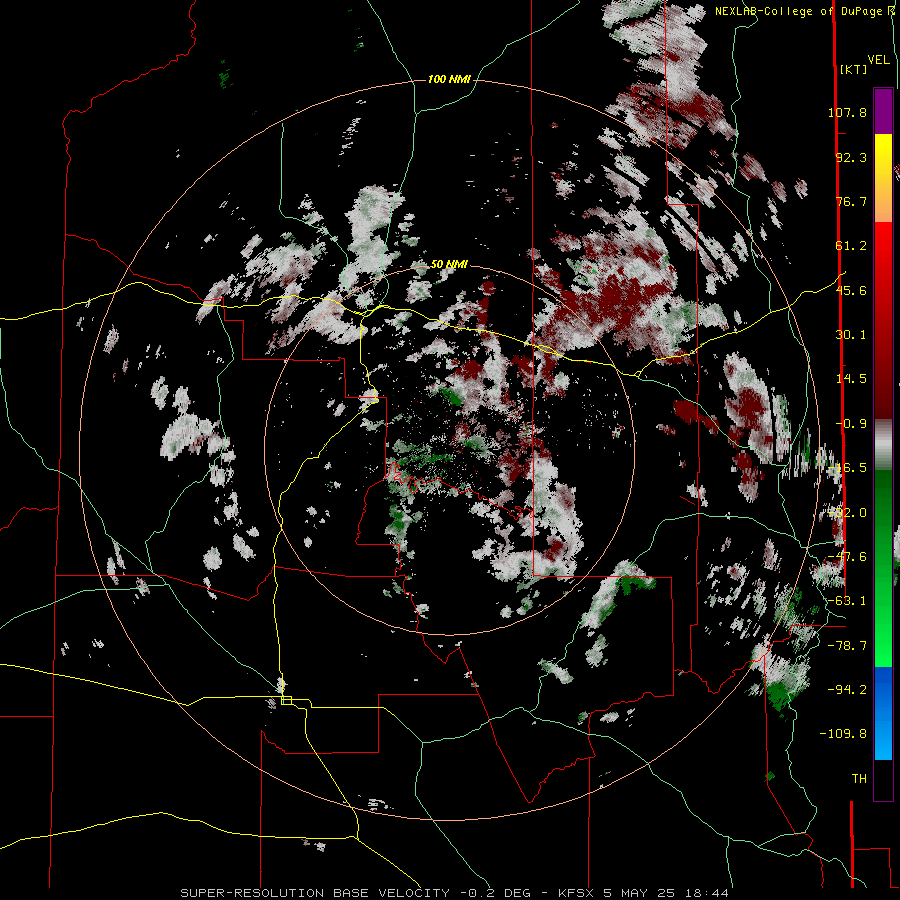Click the 50 NMI range ring label
Screen dimensions: 900x900
coord(449,264)
